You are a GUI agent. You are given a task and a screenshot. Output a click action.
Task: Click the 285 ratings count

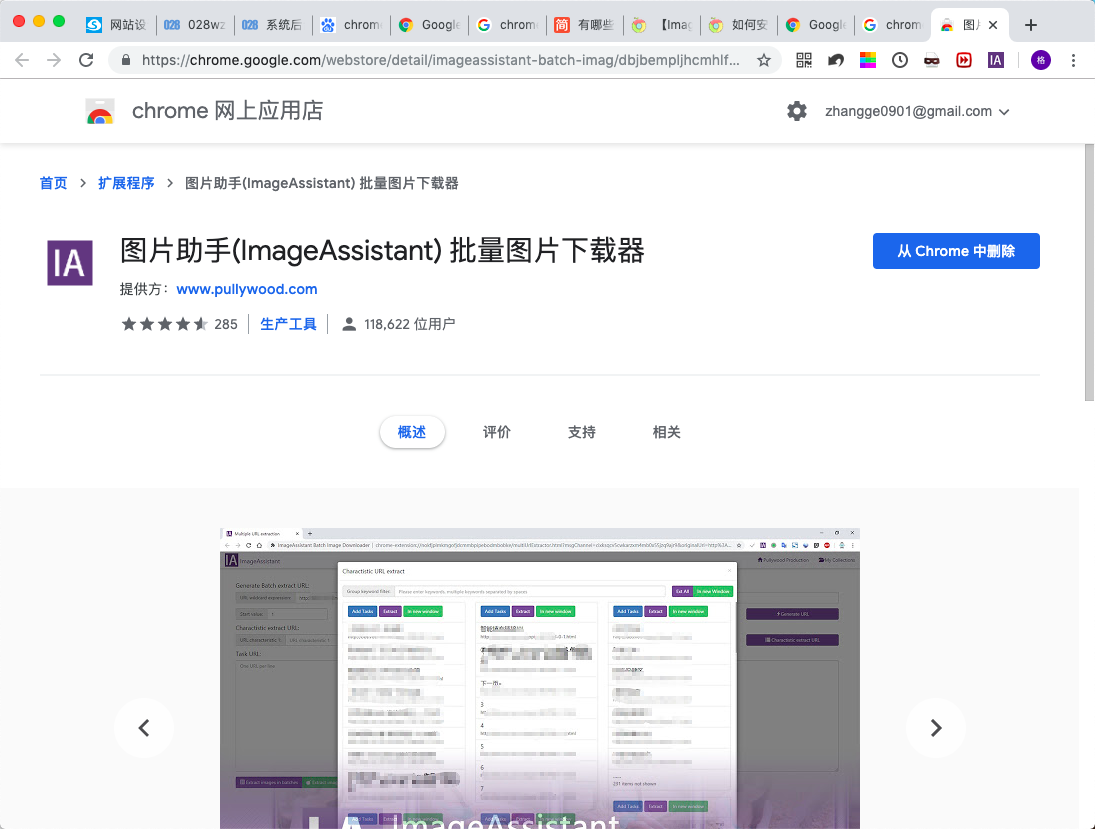226,324
